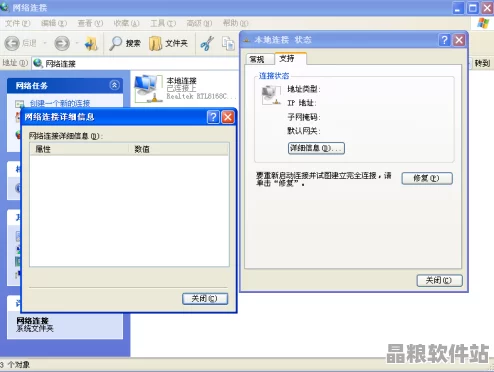Click the 网络连接 window title bar globe icon
Screen dimensions: 494x372
pyautogui.click(x=4, y=7)
